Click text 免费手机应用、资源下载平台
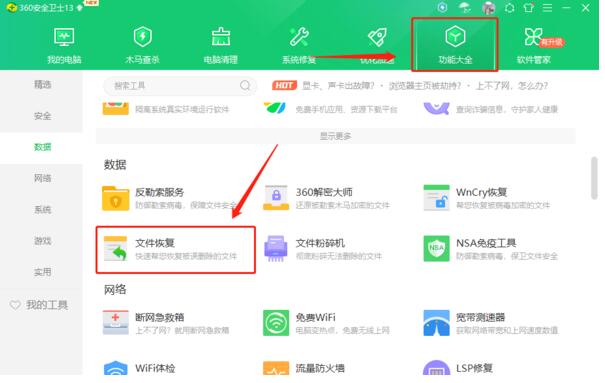This screenshot has height=383, width=605. pos(346,110)
